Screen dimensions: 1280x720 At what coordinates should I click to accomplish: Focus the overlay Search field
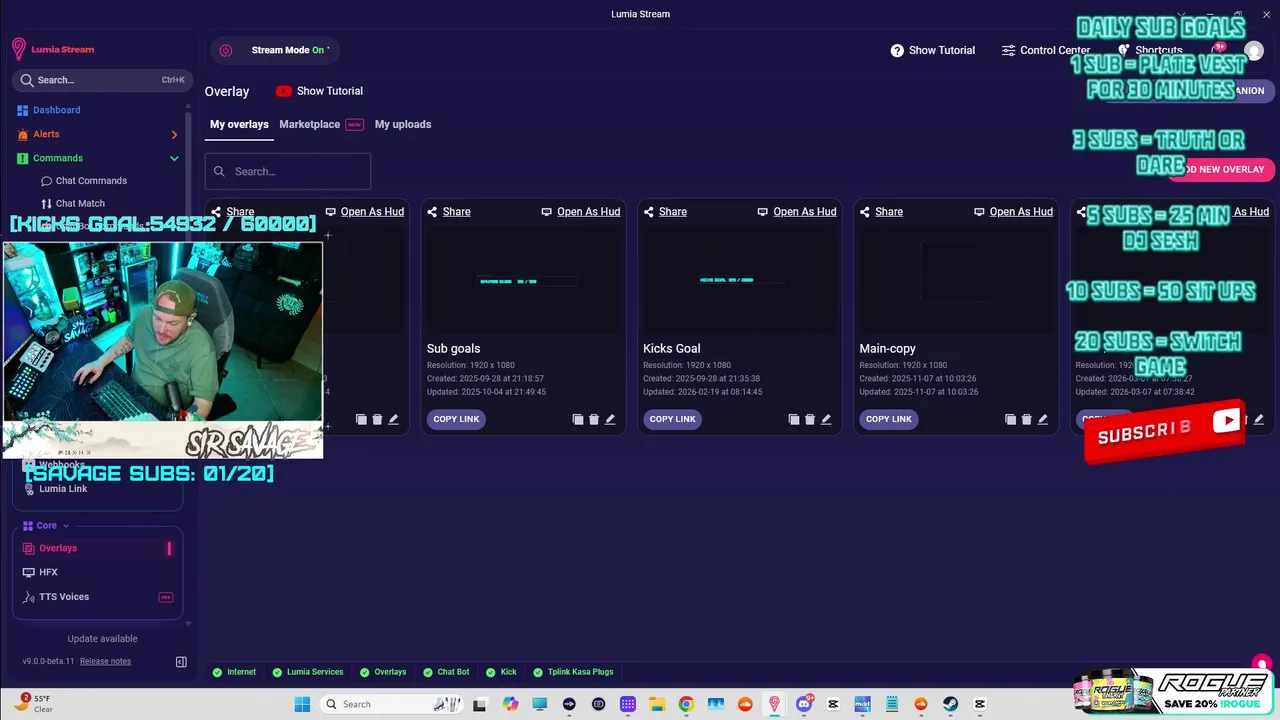pos(288,171)
